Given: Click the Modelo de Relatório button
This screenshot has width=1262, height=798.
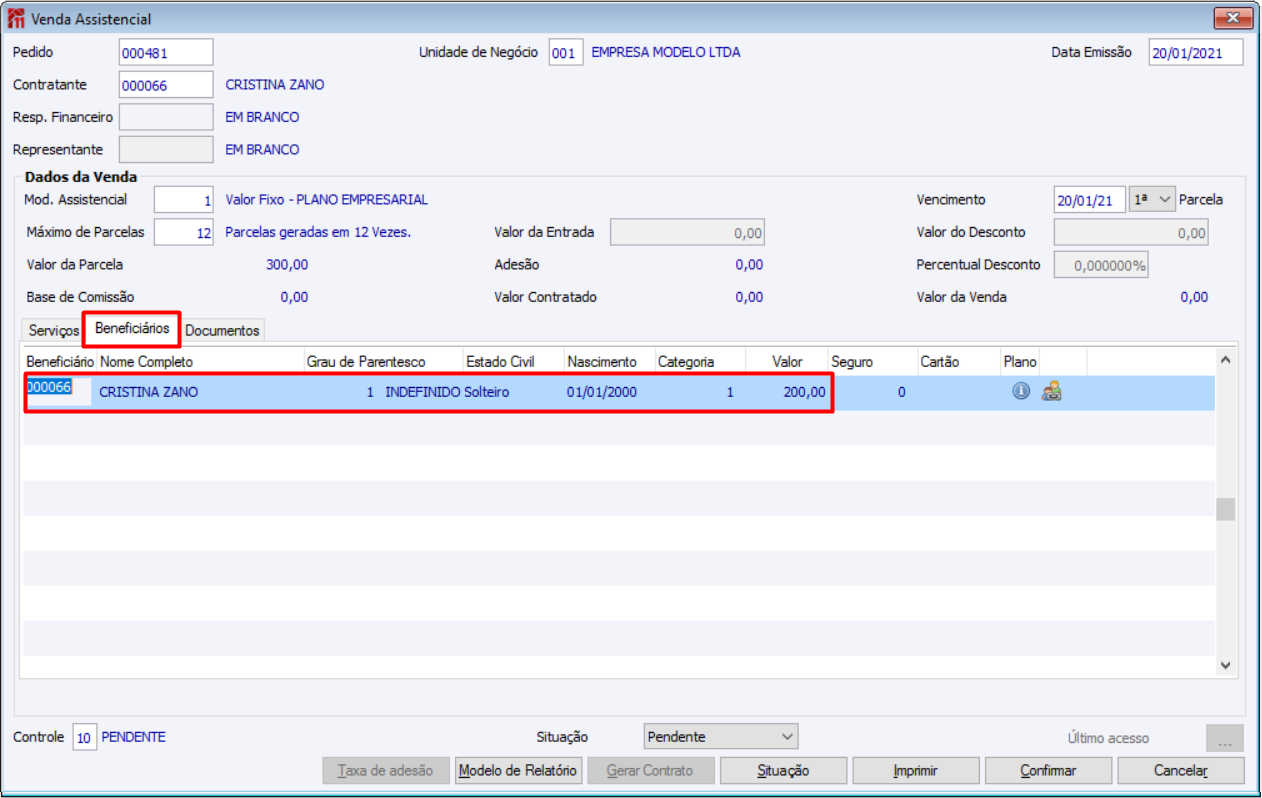Looking at the screenshot, I should [518, 771].
